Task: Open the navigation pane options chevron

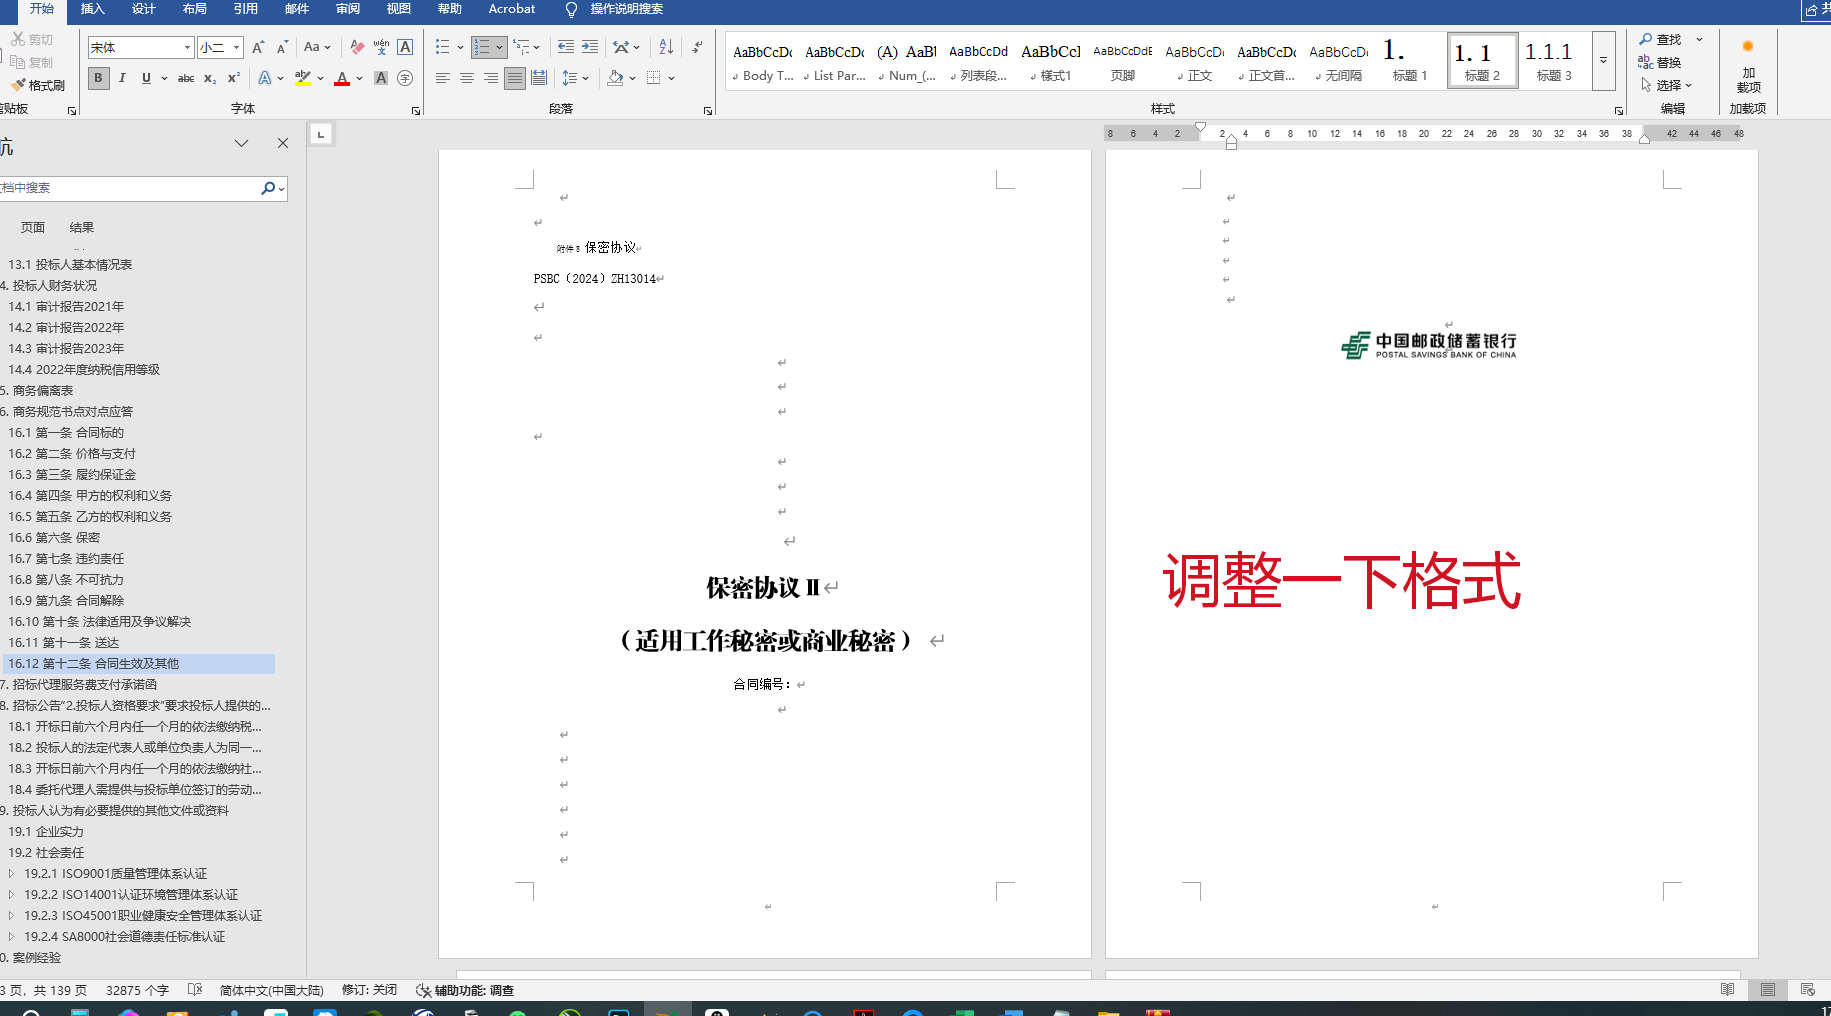Action: click(241, 143)
